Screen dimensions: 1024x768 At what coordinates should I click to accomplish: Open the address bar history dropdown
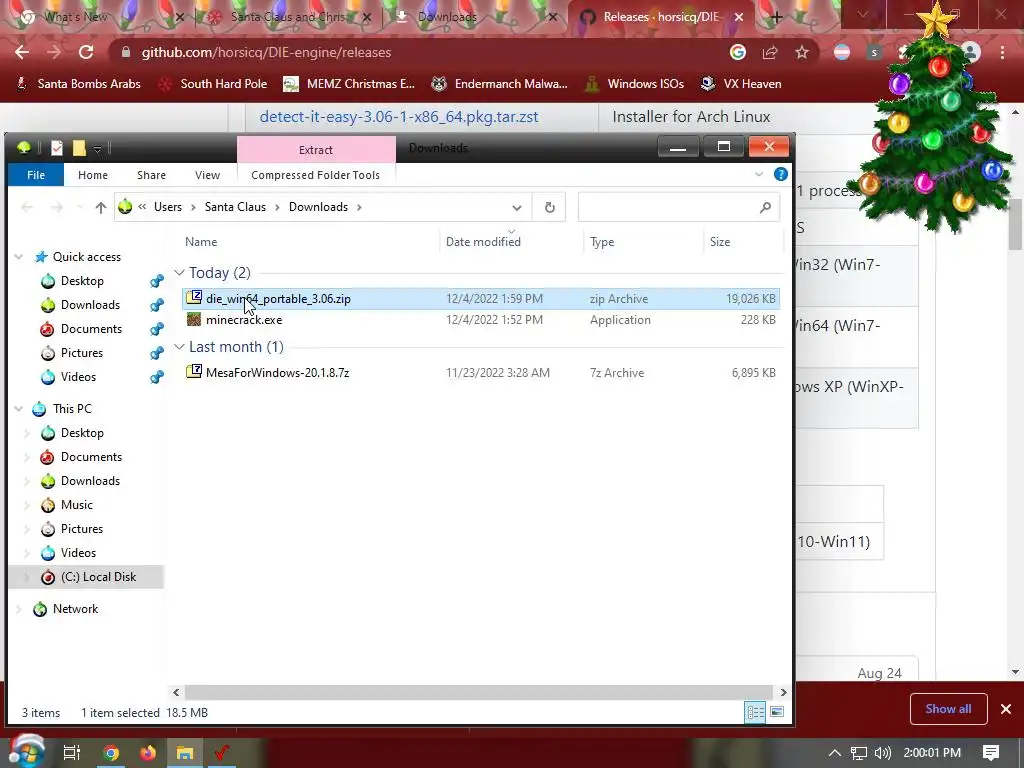tap(517, 208)
